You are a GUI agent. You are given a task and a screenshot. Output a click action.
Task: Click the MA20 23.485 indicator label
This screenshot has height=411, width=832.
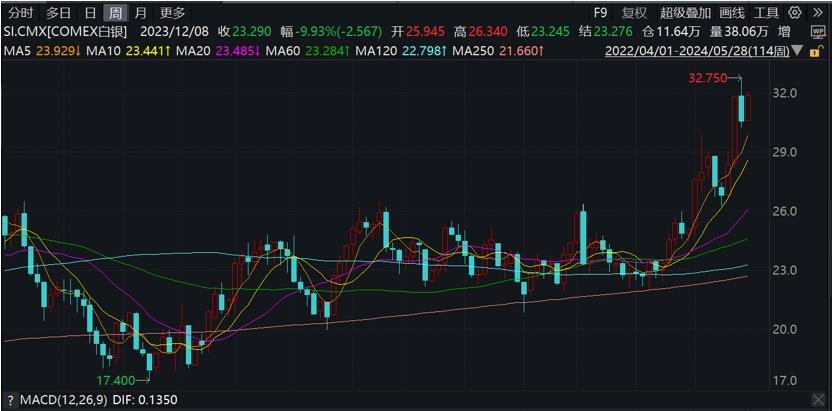click(216, 52)
